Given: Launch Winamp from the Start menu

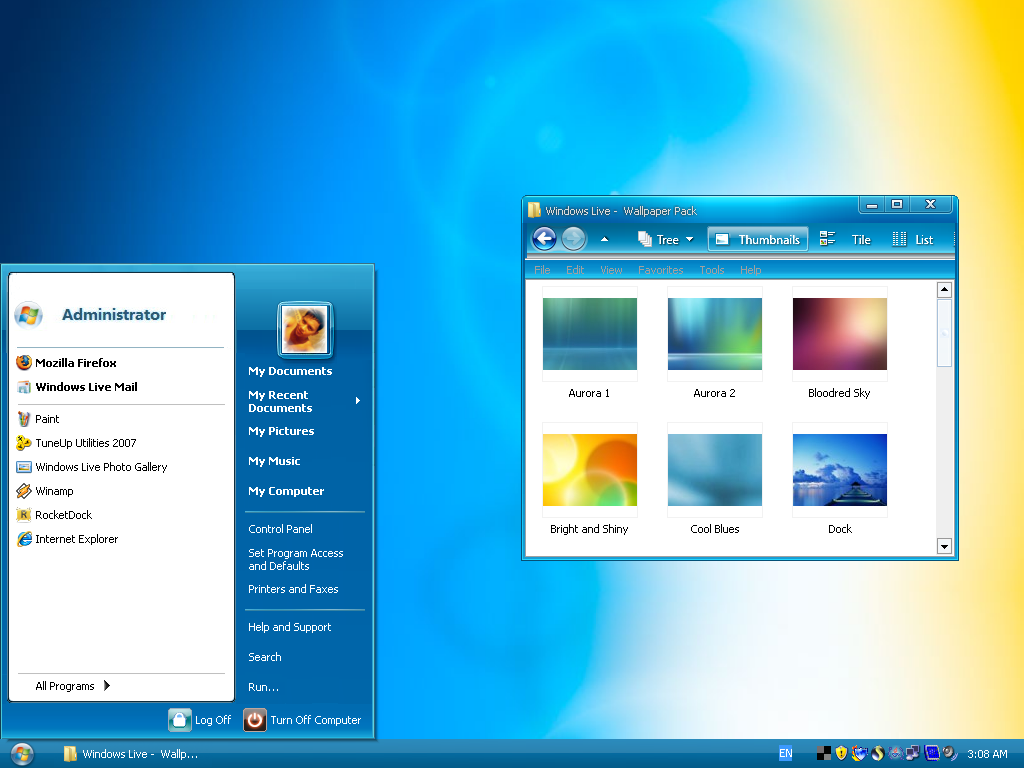Looking at the screenshot, I should 45,490.
